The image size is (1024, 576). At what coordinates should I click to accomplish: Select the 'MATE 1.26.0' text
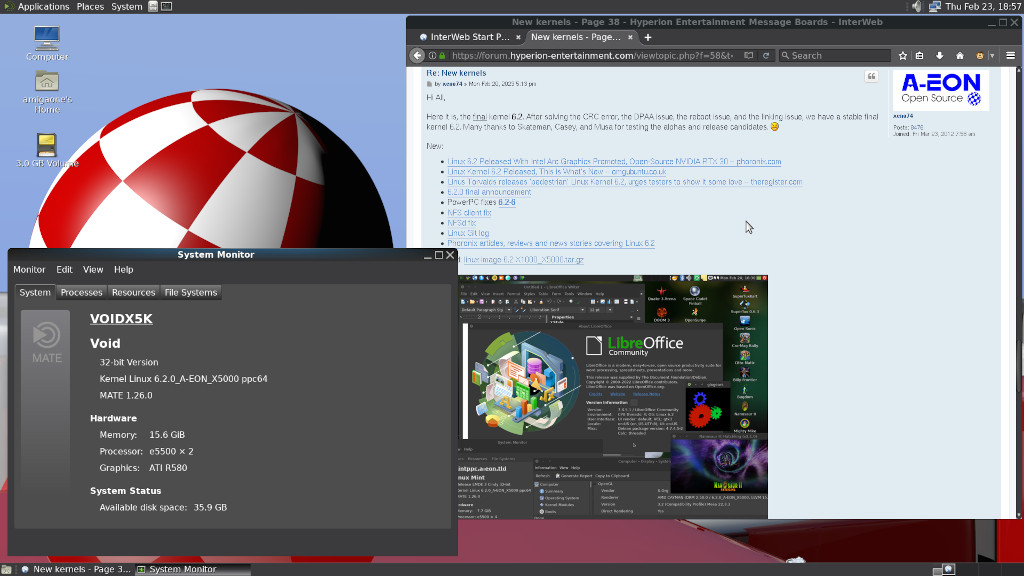[126, 395]
